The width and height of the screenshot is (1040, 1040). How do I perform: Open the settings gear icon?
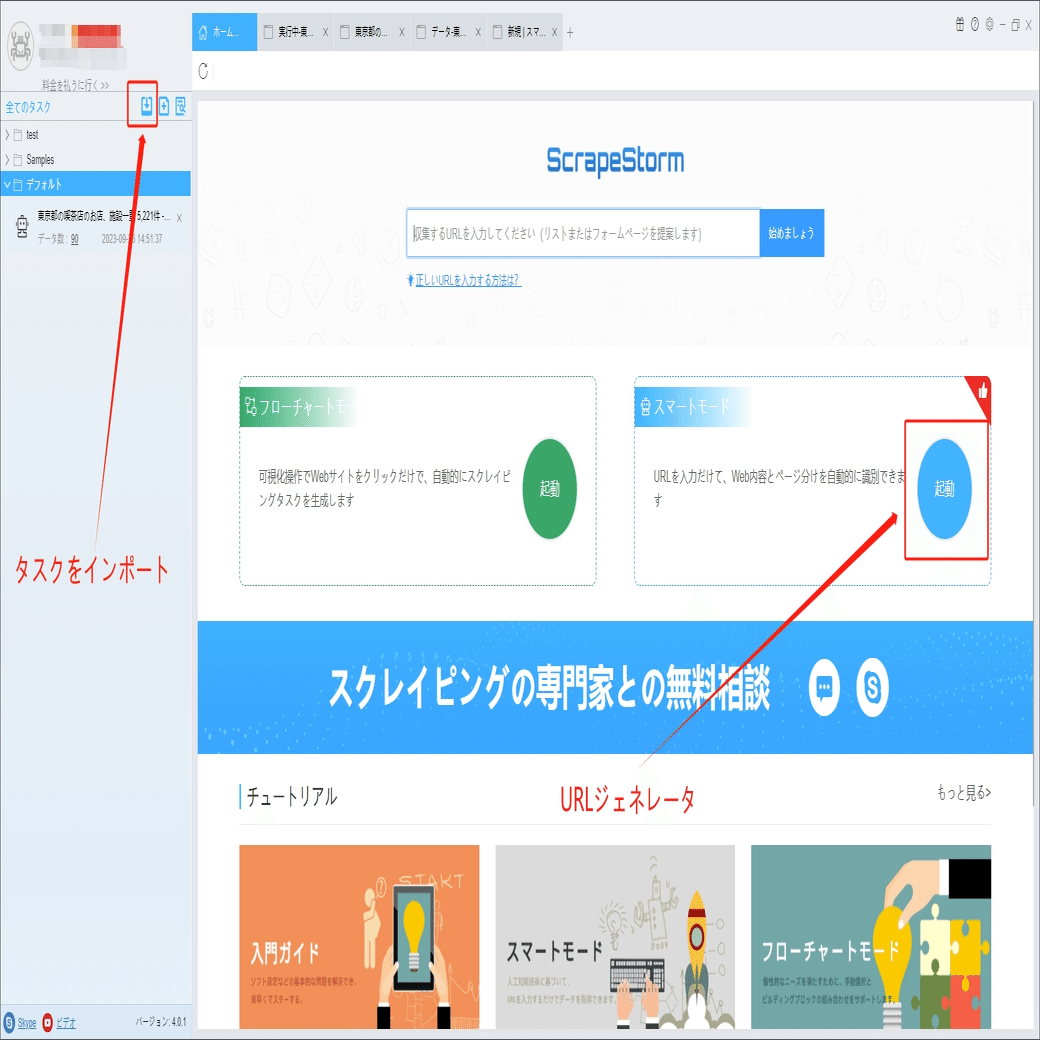pyautogui.click(x=989, y=25)
